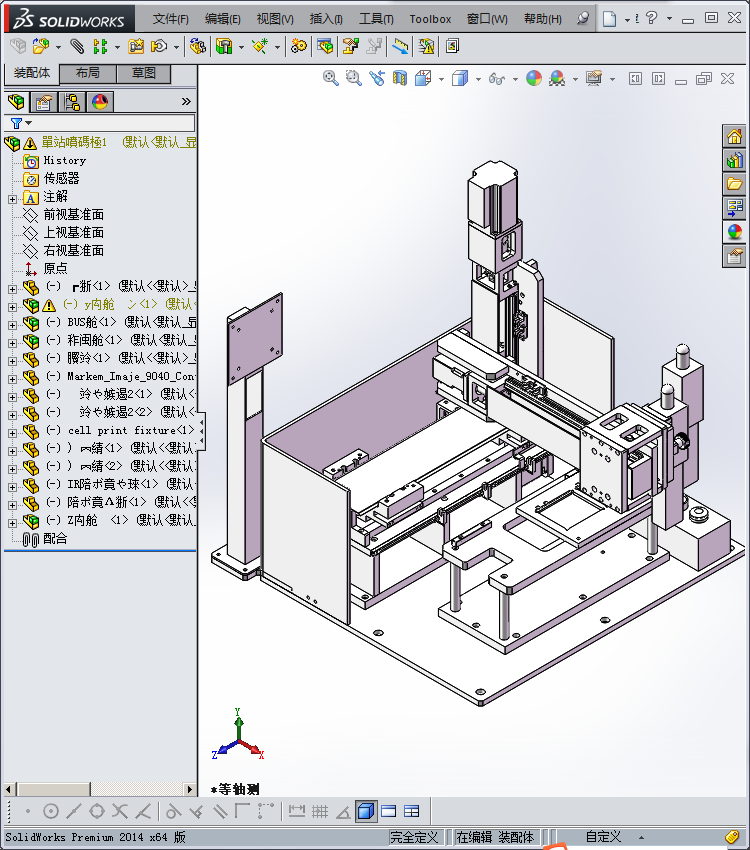Toggle the left panel split button in the view toolbar
750x850 pixels.
pyautogui.click(x=635, y=79)
